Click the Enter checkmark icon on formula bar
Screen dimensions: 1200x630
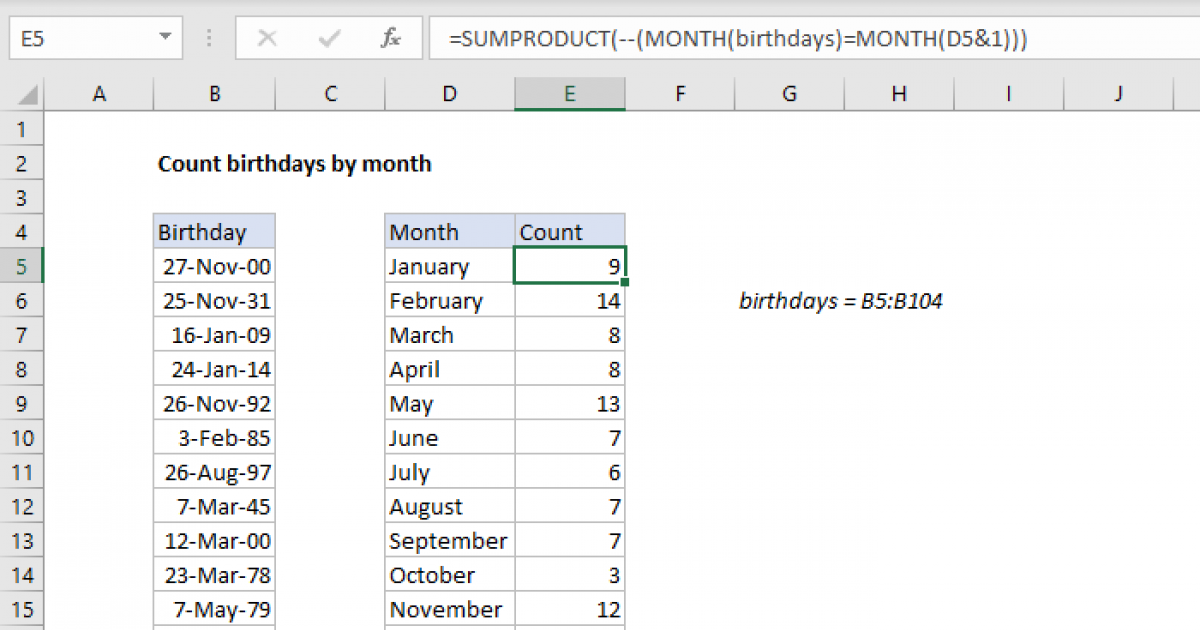[x=328, y=38]
